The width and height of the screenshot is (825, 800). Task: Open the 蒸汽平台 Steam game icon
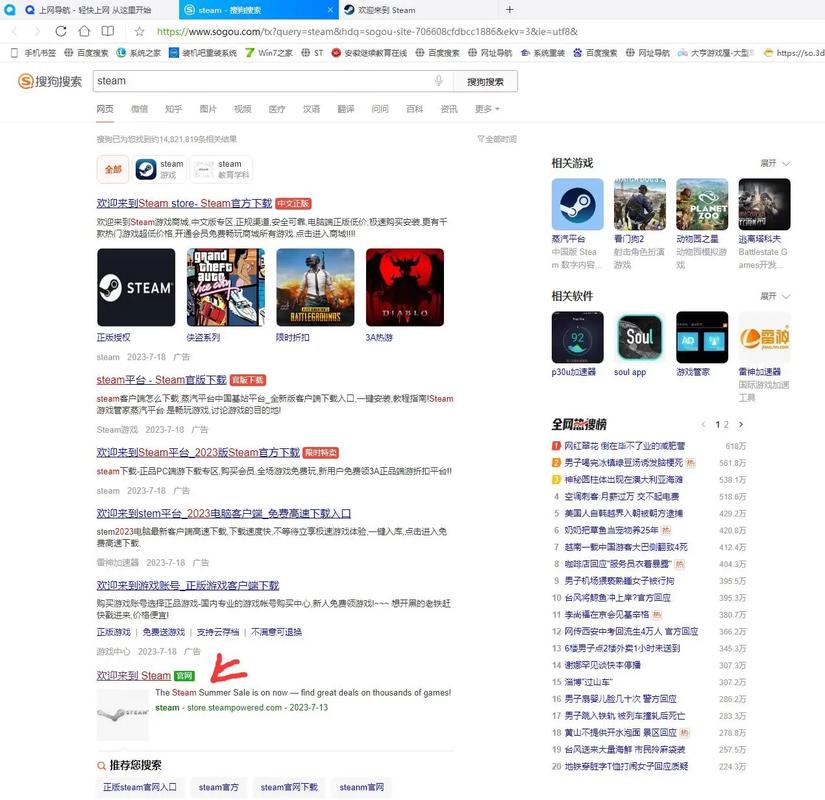click(577, 204)
